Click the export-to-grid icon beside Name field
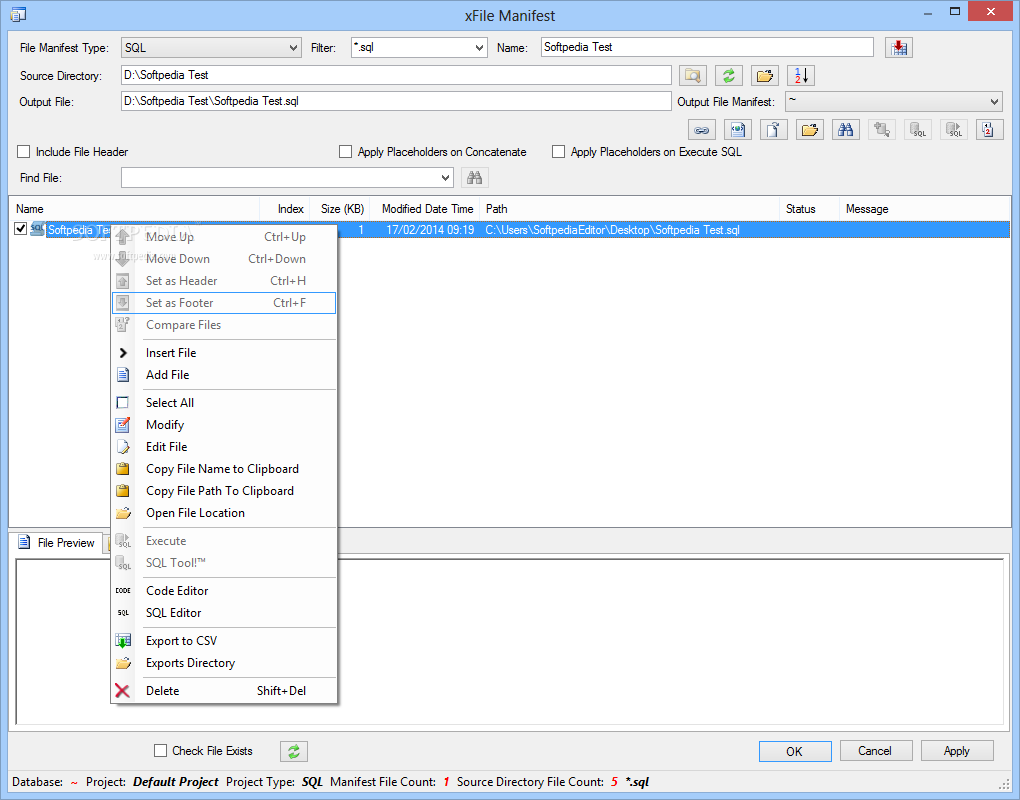This screenshot has width=1020, height=800. coord(898,47)
